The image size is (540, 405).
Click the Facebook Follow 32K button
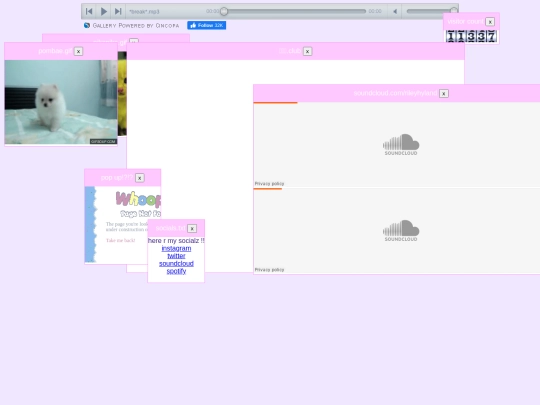point(207,25)
